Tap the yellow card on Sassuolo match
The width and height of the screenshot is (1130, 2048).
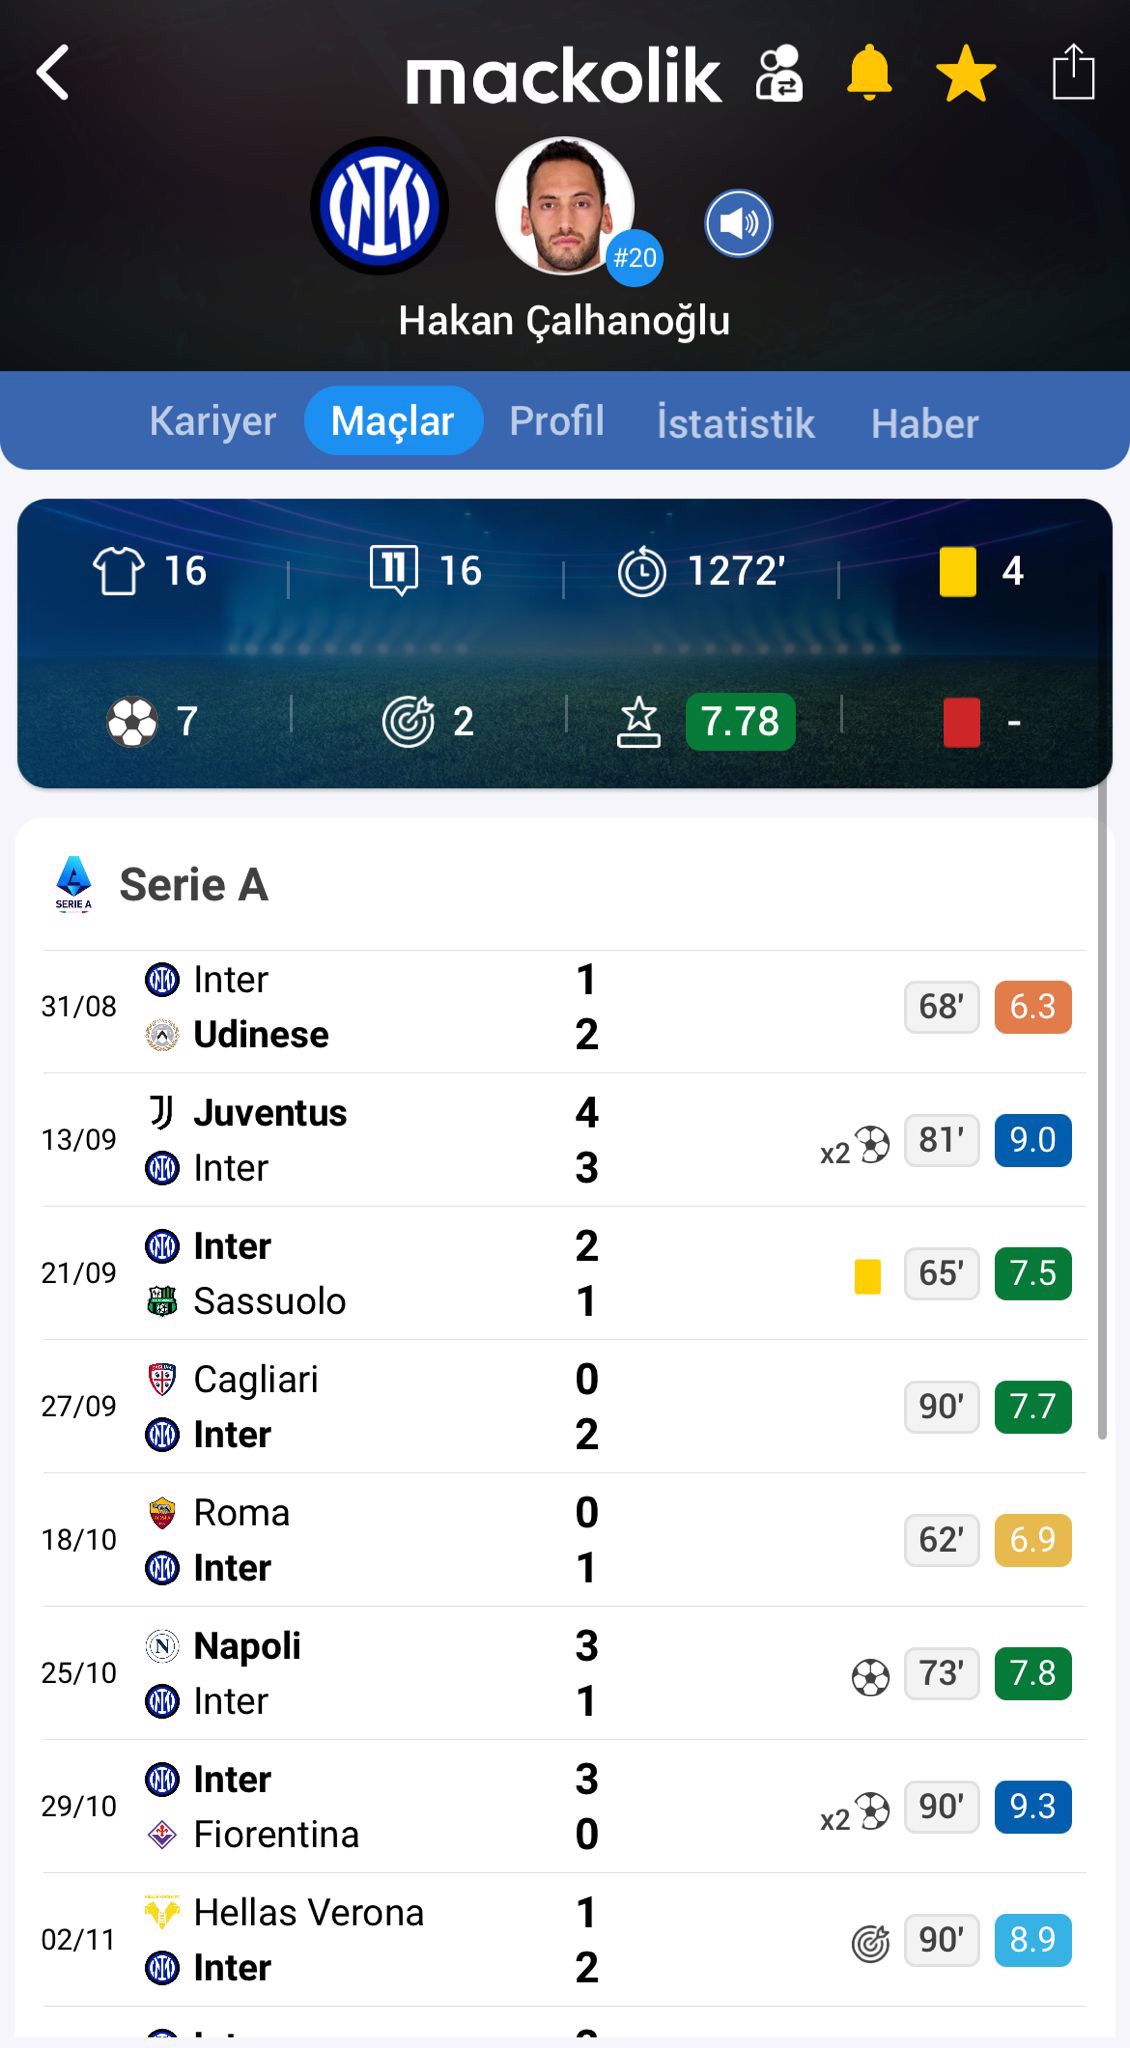tap(867, 1277)
